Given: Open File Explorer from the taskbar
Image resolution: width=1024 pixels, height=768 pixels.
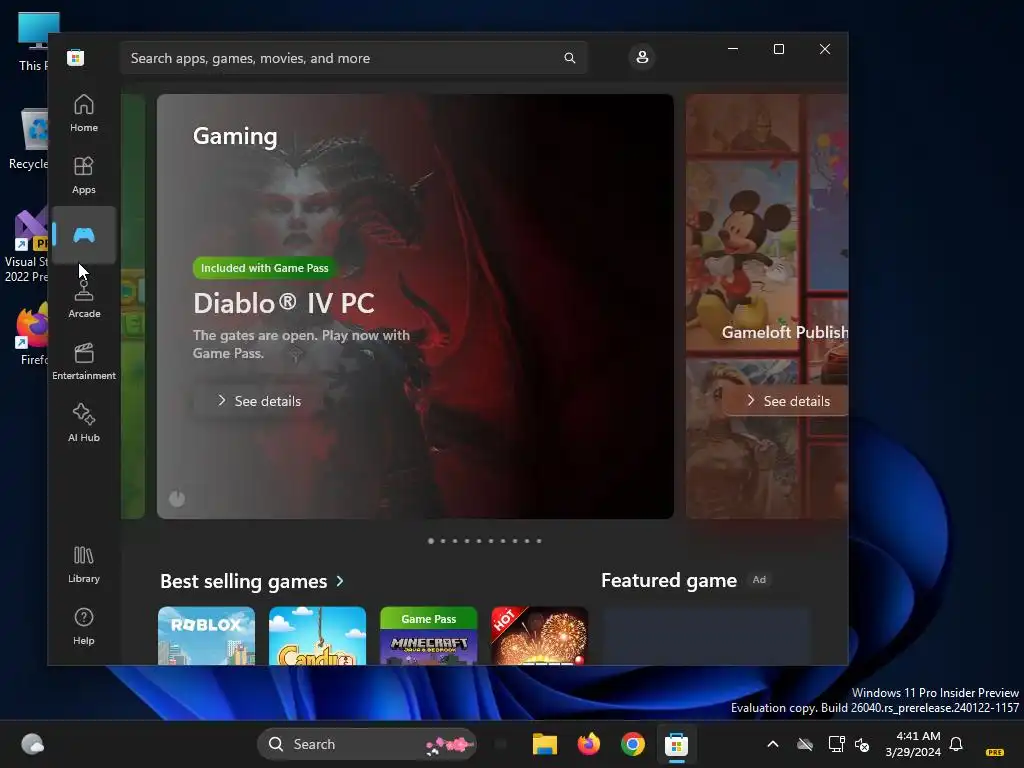Looking at the screenshot, I should coord(545,744).
